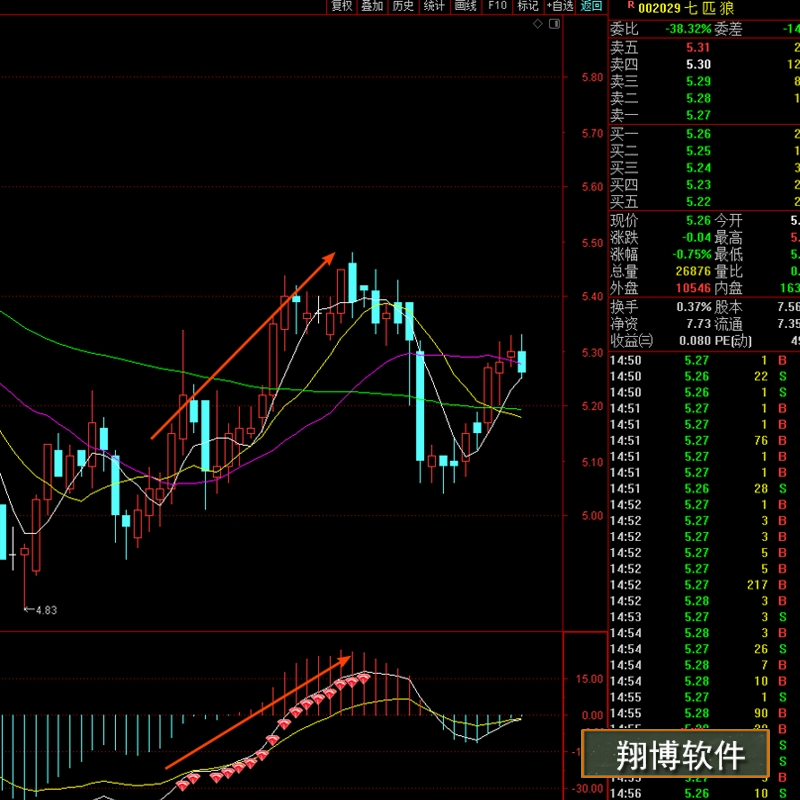
Task: Select the 画线 drawing tool
Action: (x=465, y=6)
